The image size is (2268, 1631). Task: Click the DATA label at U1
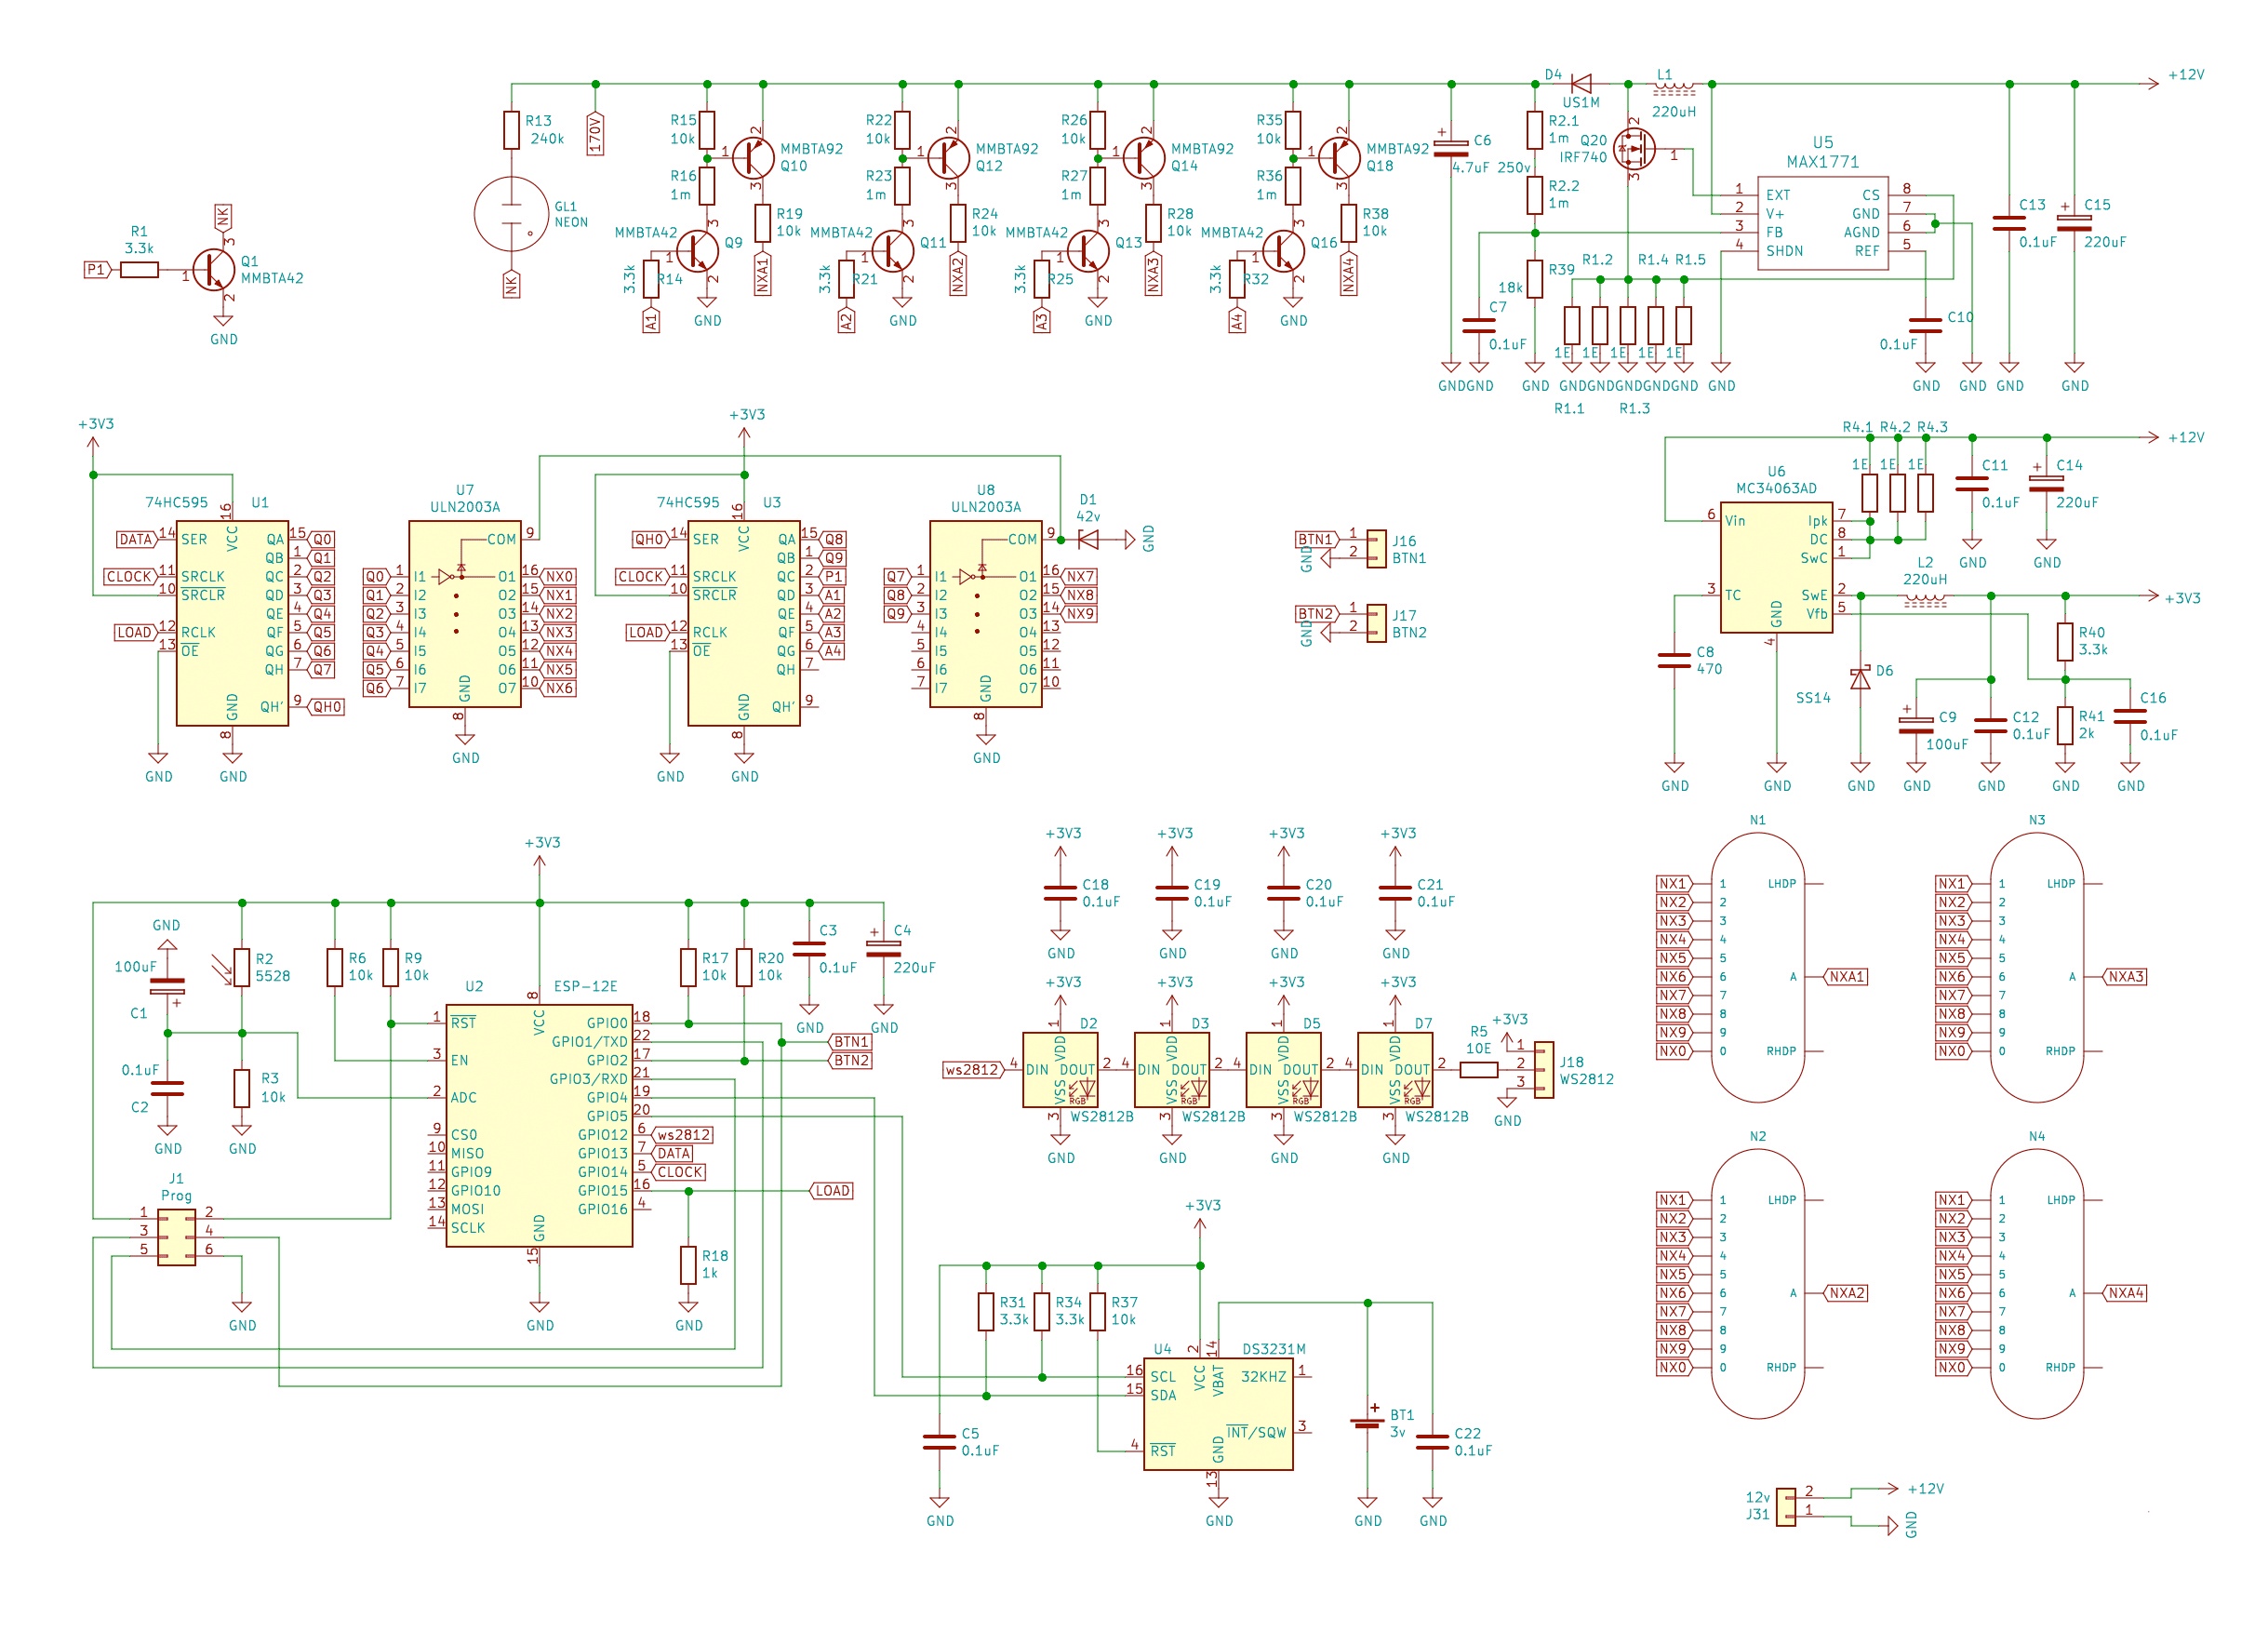136,540
